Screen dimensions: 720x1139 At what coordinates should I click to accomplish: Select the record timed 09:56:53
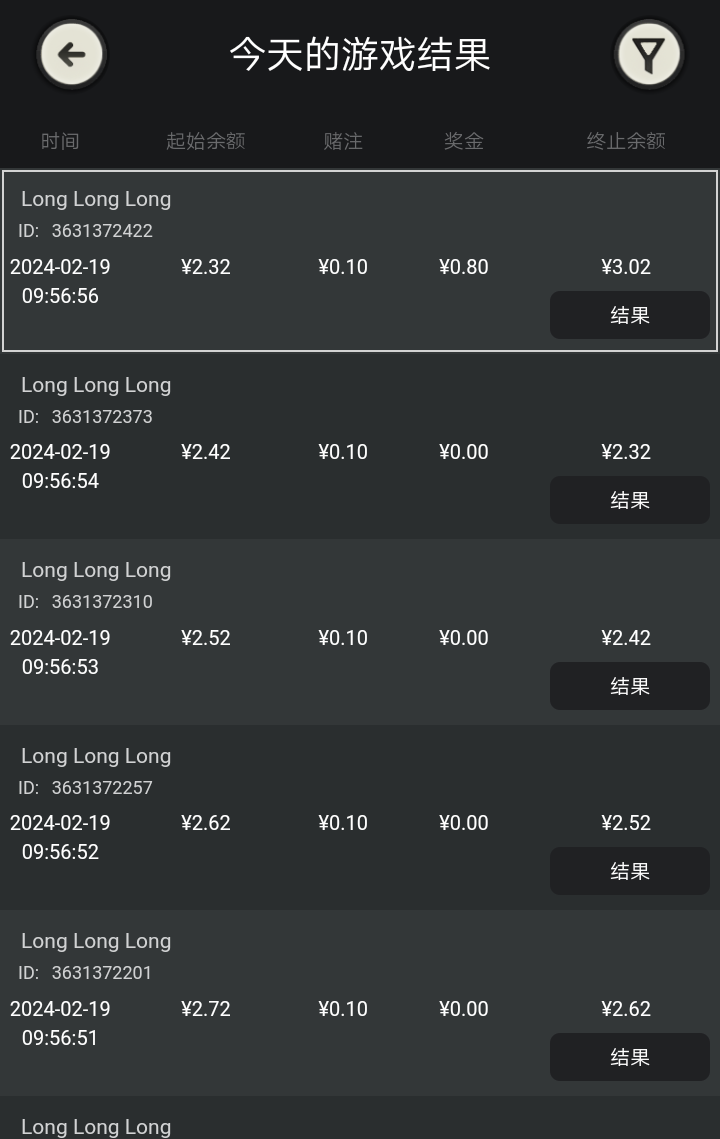[x=360, y=632]
